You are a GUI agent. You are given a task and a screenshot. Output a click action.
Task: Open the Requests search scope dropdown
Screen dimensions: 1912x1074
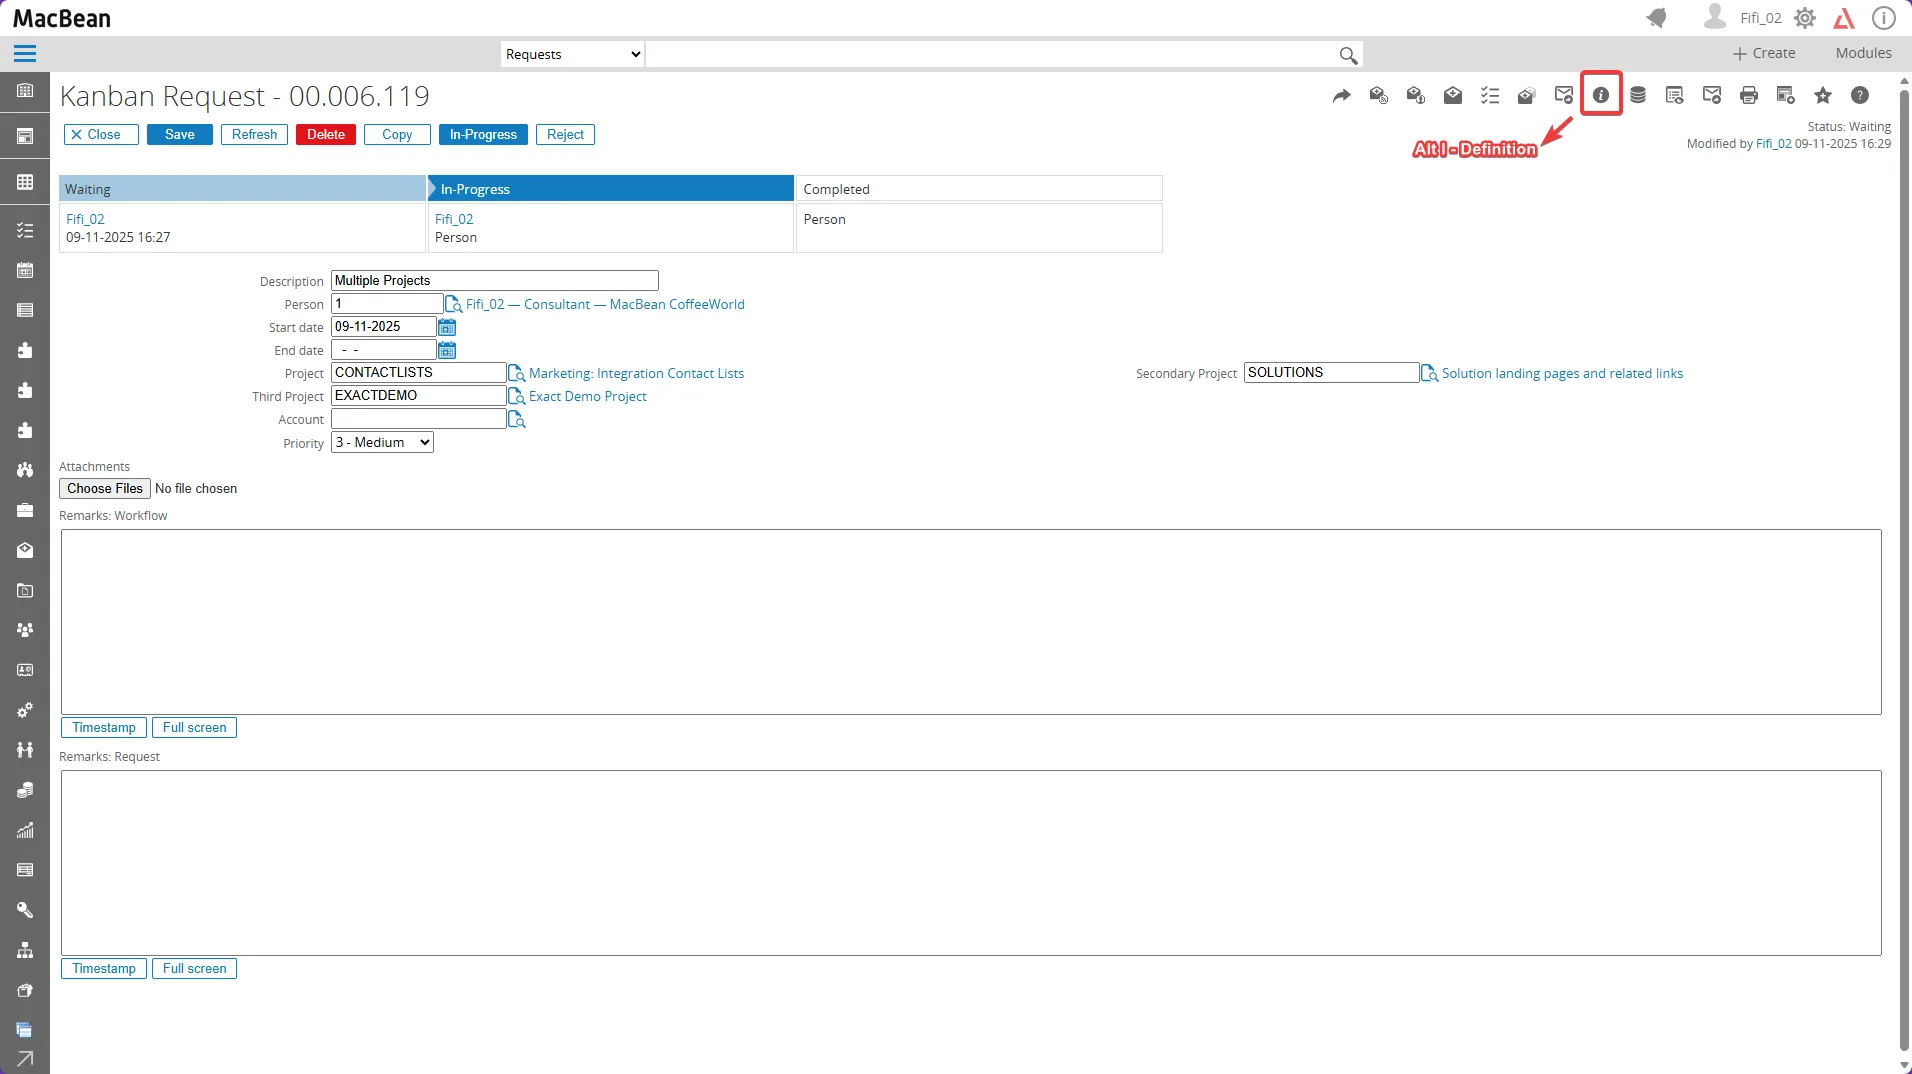pos(571,54)
